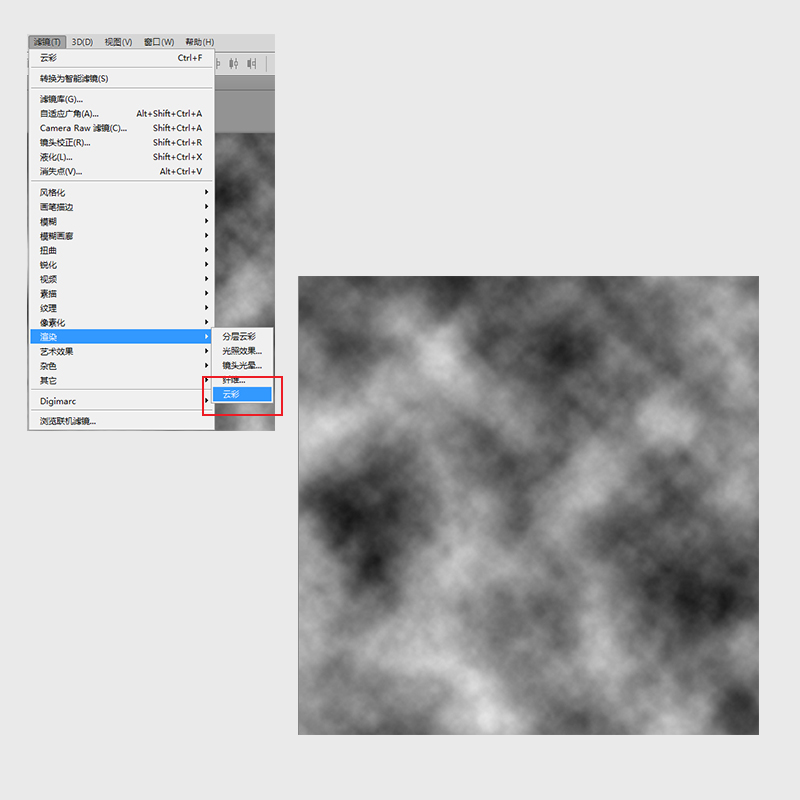Select 消失点(V)... vanishing point
This screenshot has height=800, width=800.
(121, 171)
